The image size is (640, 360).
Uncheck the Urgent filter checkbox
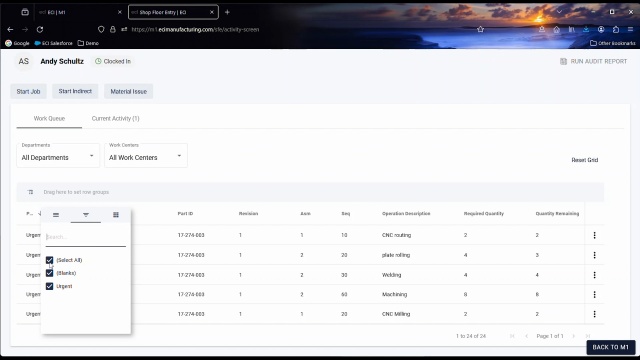[49, 286]
